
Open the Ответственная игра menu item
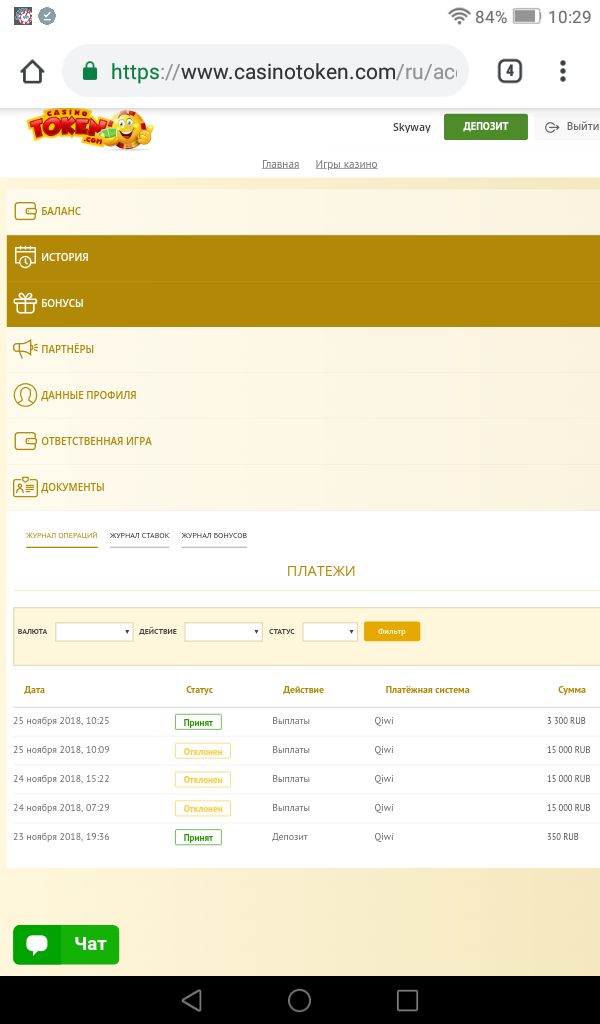pos(96,441)
